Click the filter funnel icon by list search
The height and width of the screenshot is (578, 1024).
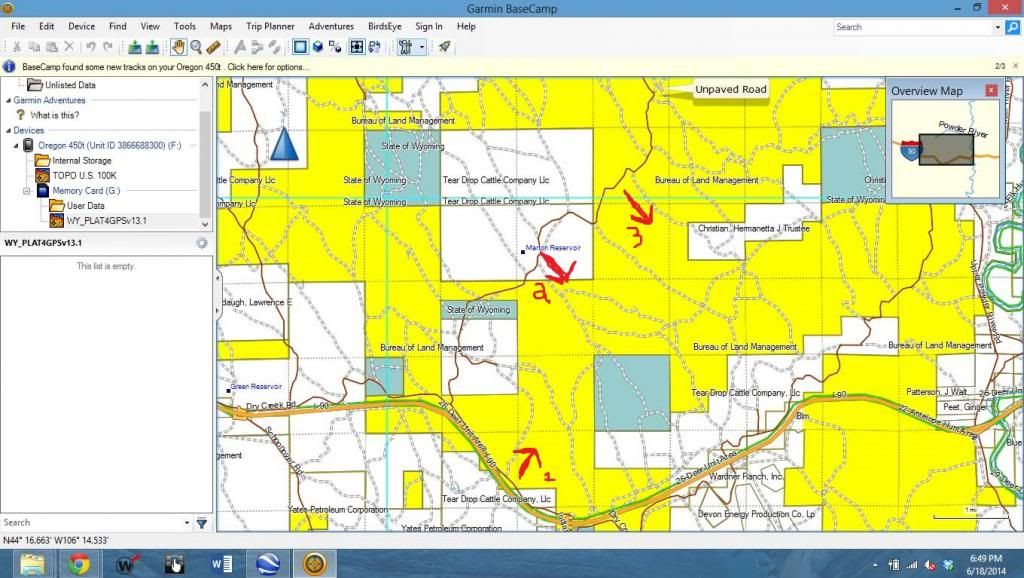[x=202, y=523]
